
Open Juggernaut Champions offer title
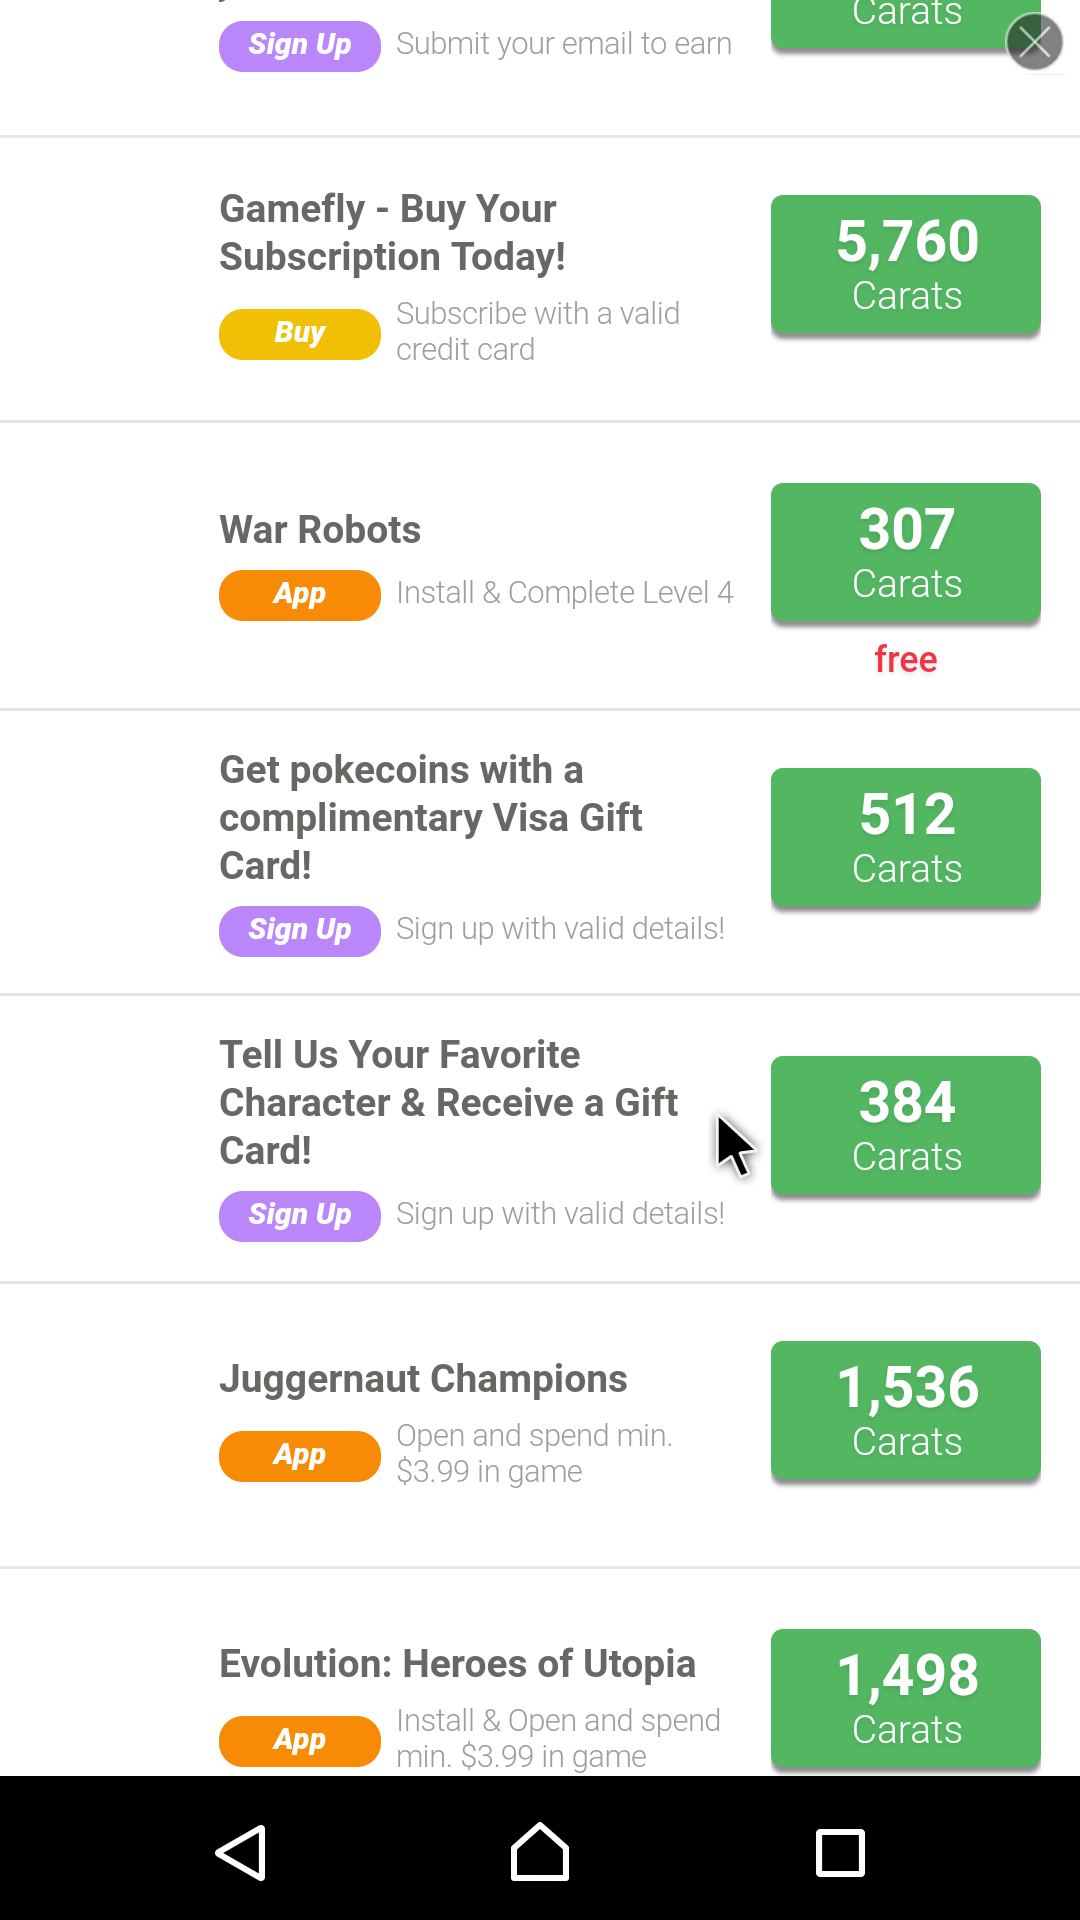point(423,1379)
